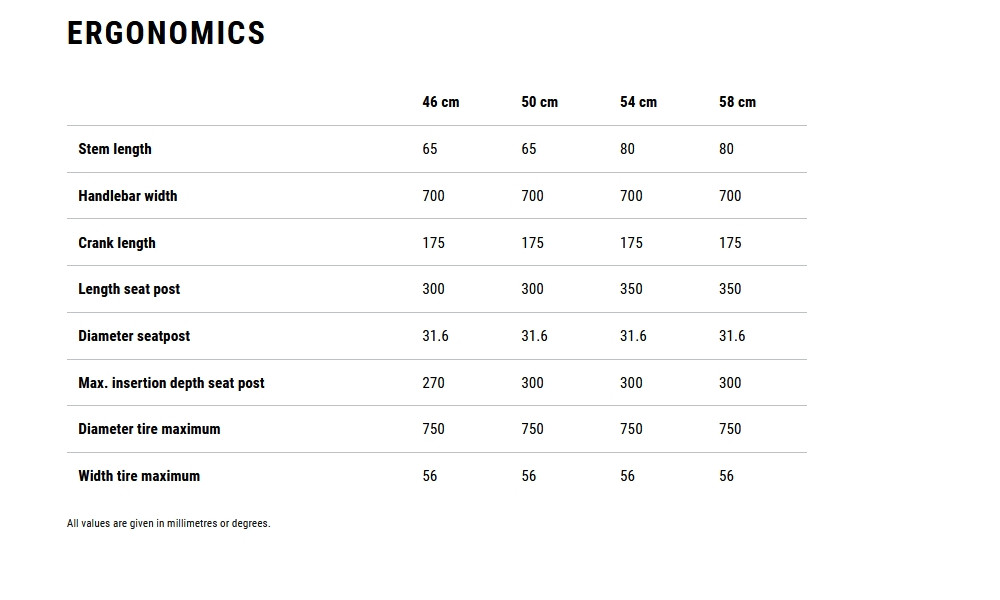
Task: Click the Width tire maximum label
Action: coord(139,476)
